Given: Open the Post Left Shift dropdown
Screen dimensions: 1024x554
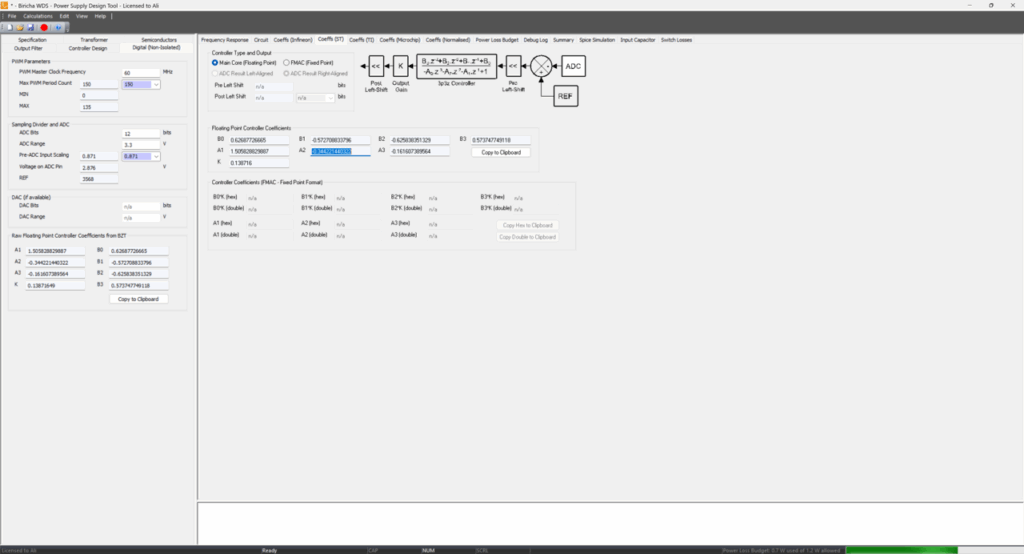Looking at the screenshot, I should click(x=329, y=97).
